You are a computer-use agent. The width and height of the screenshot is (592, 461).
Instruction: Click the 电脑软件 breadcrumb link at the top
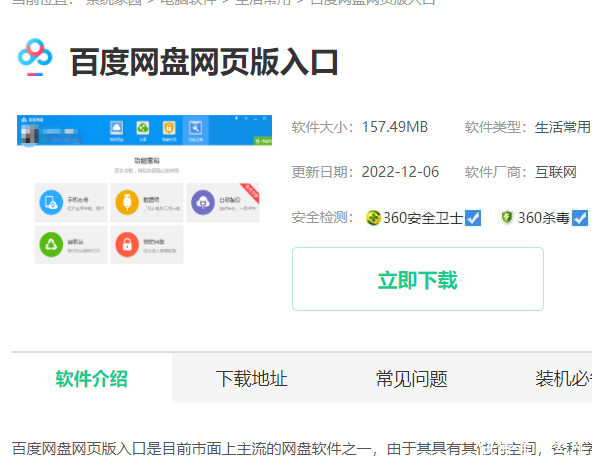click(189, 2)
